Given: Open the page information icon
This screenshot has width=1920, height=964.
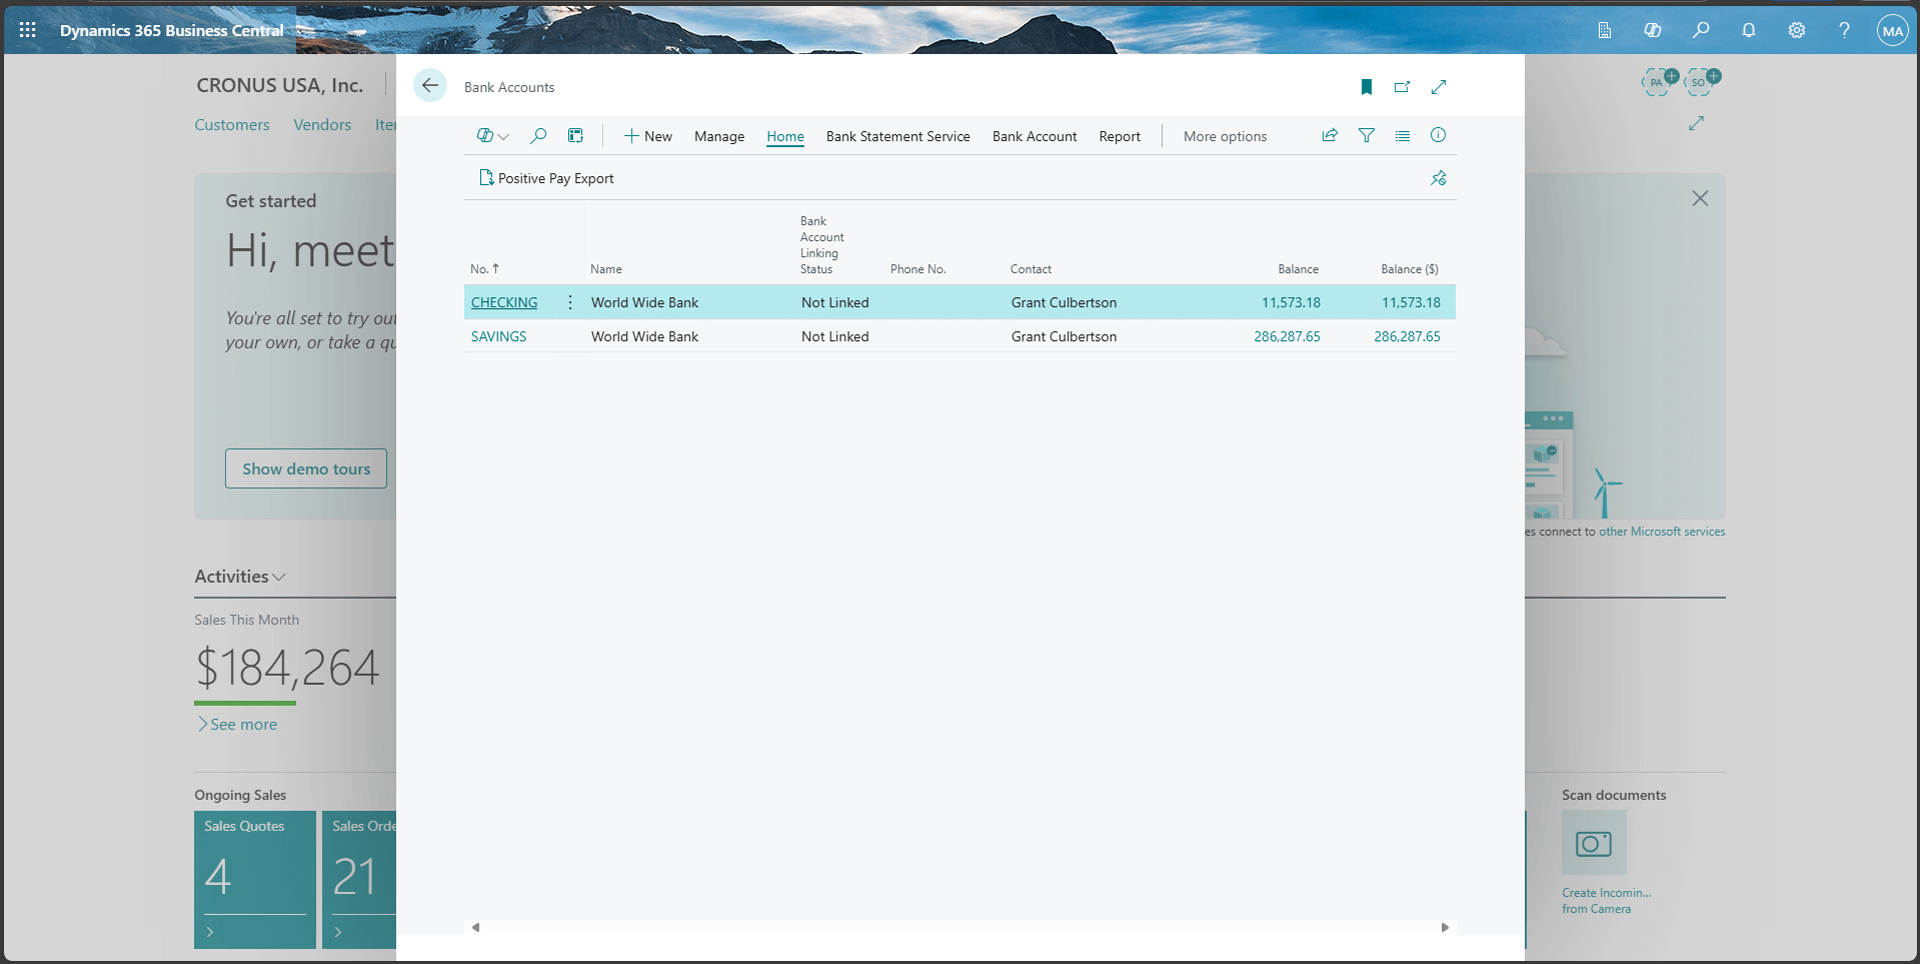Looking at the screenshot, I should pyautogui.click(x=1437, y=135).
